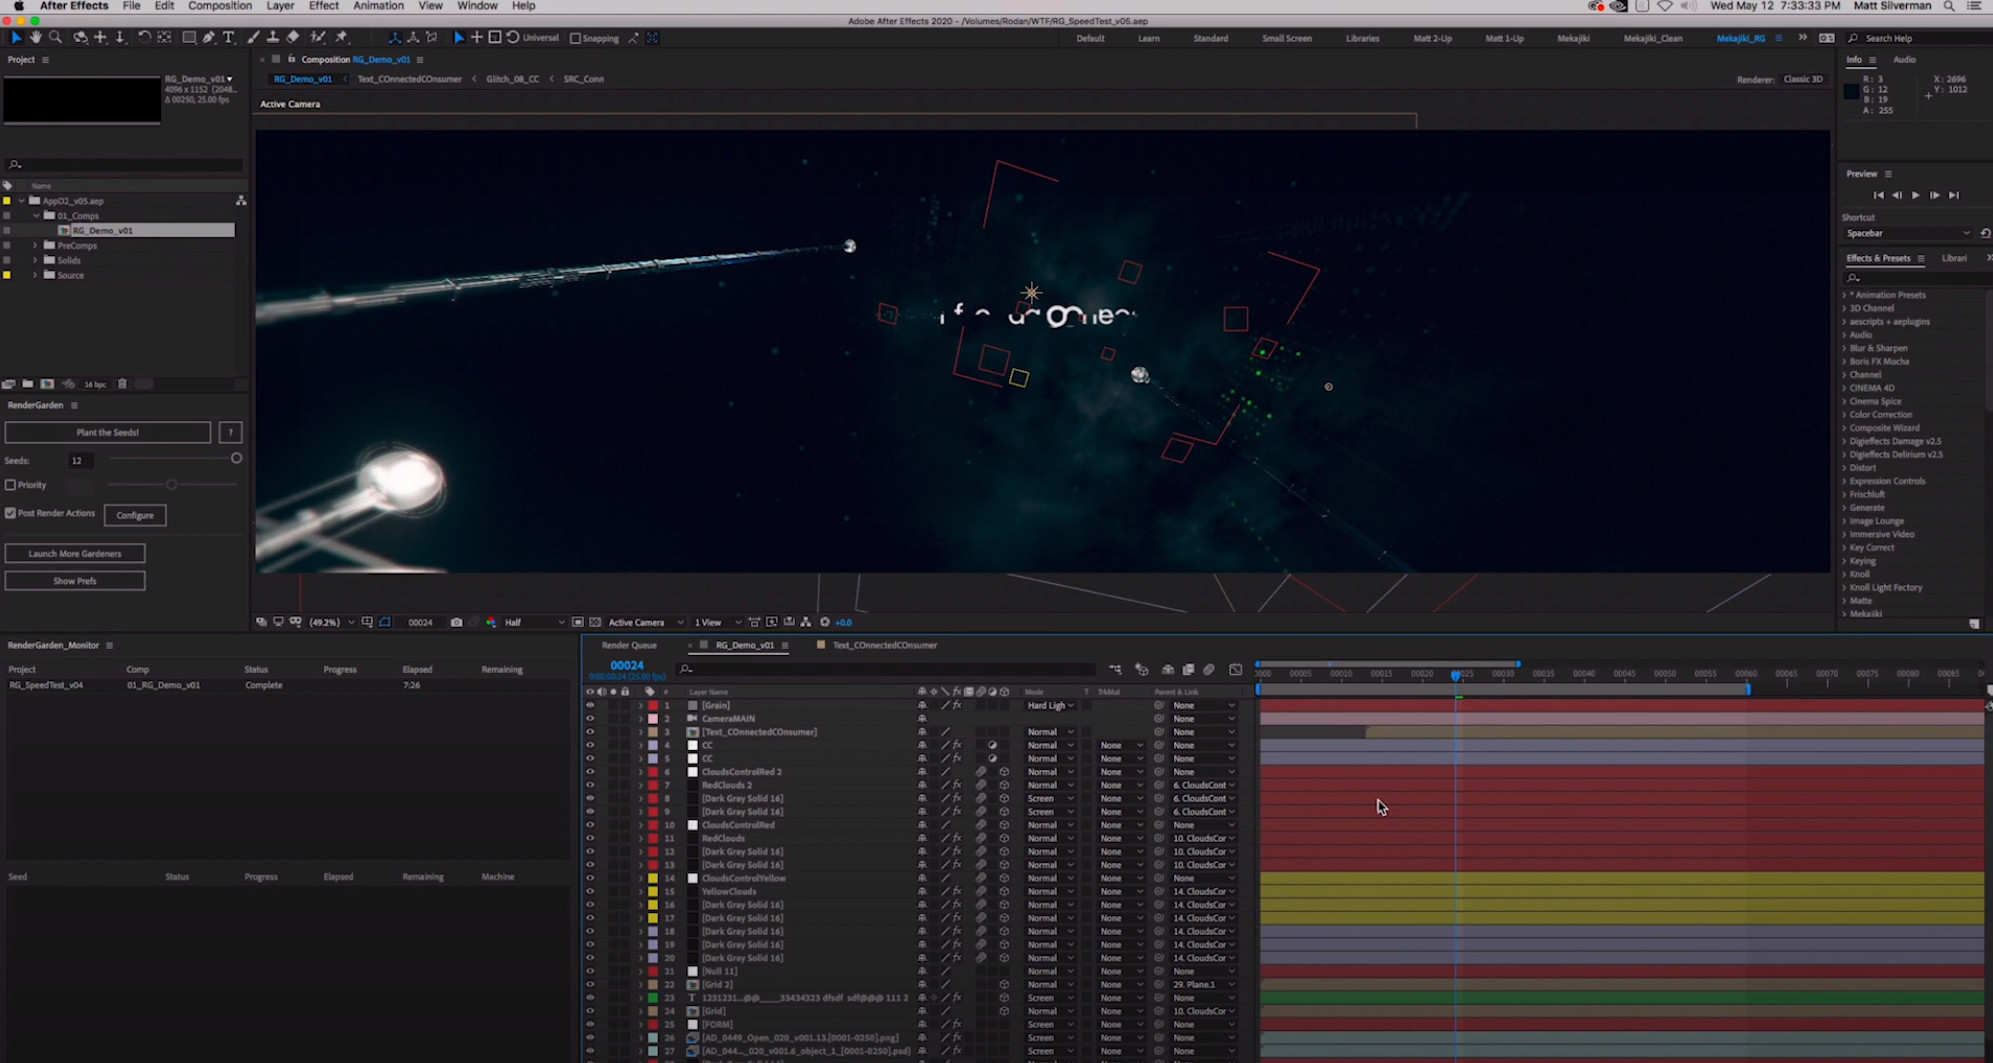The width and height of the screenshot is (1993, 1063).
Task: Select the Zoom magnifier tool
Action: 56,37
